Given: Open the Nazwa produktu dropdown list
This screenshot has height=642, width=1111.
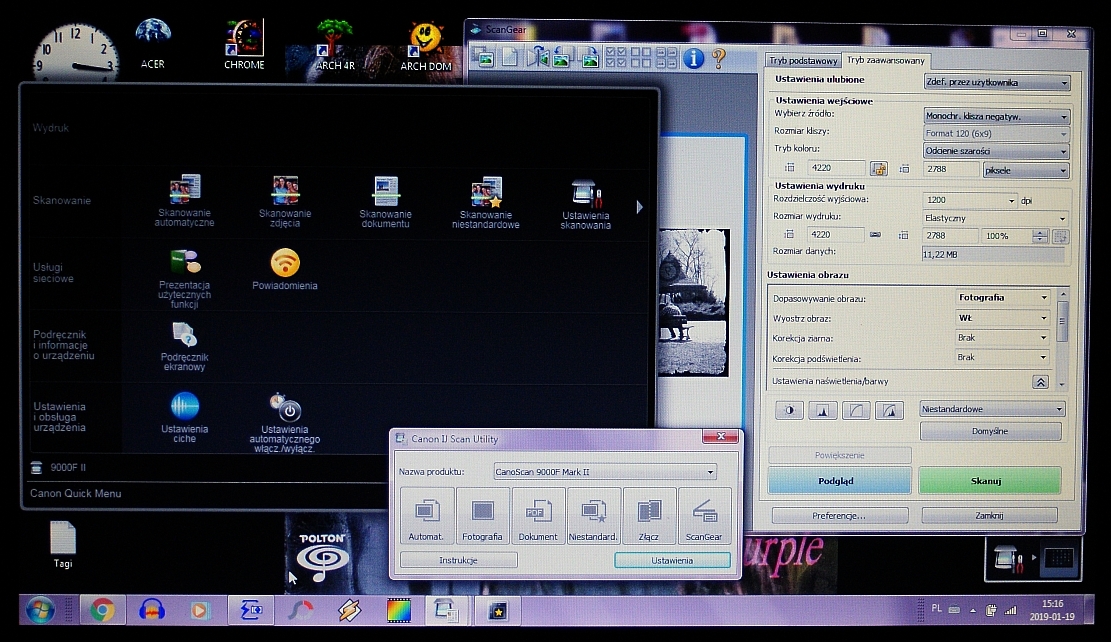Looking at the screenshot, I should (605, 471).
